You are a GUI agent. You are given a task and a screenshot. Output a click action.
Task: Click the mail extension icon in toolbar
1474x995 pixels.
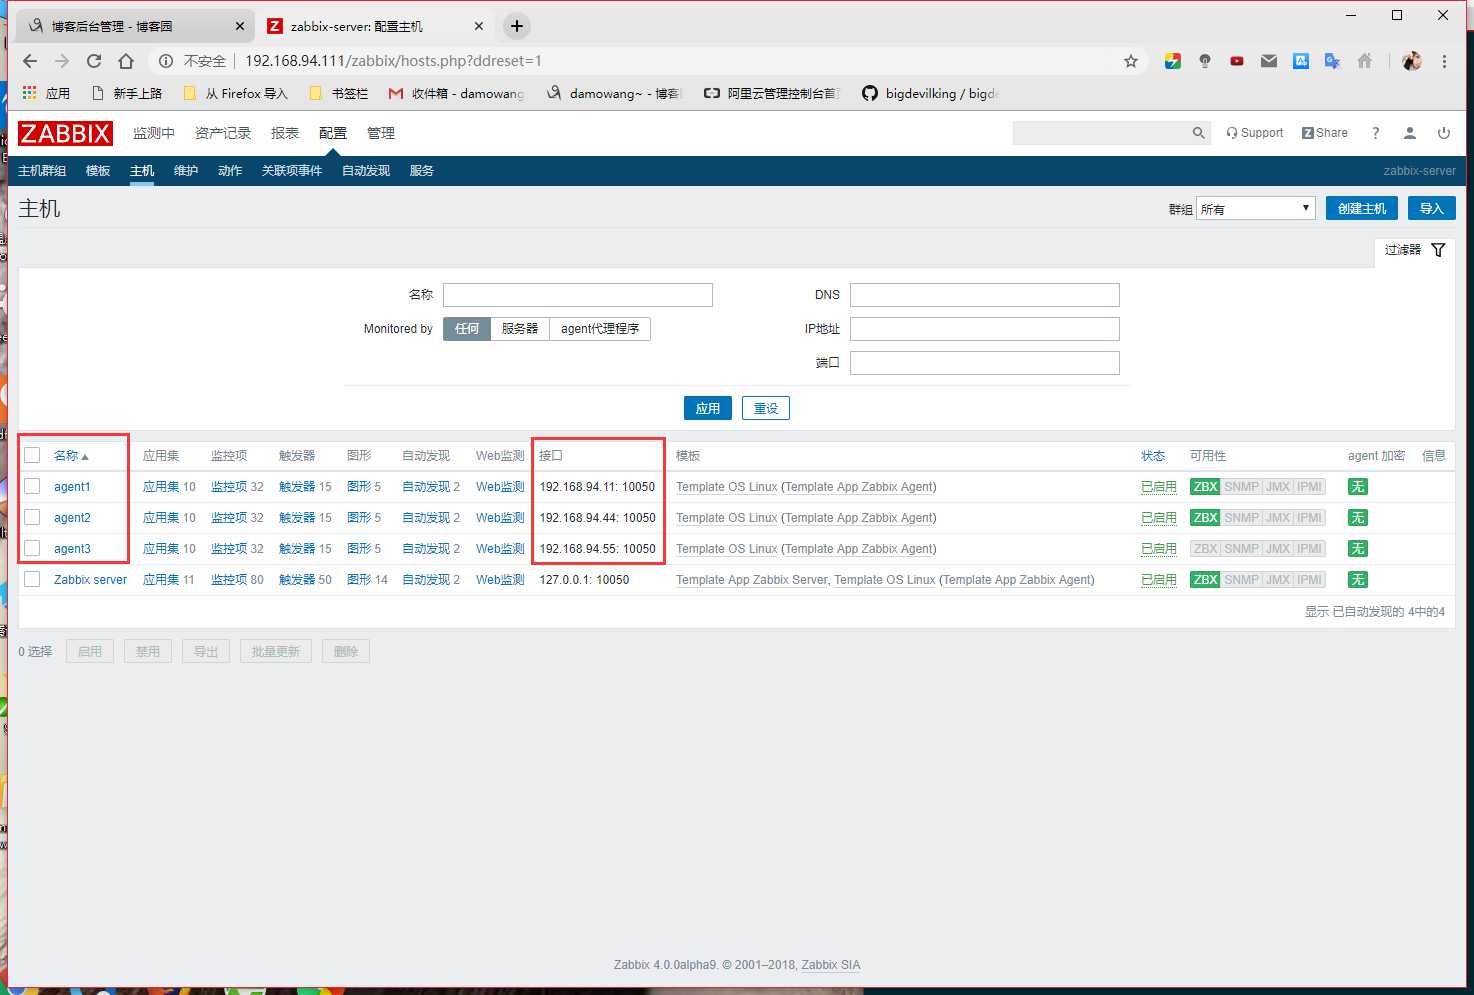coord(1269,61)
